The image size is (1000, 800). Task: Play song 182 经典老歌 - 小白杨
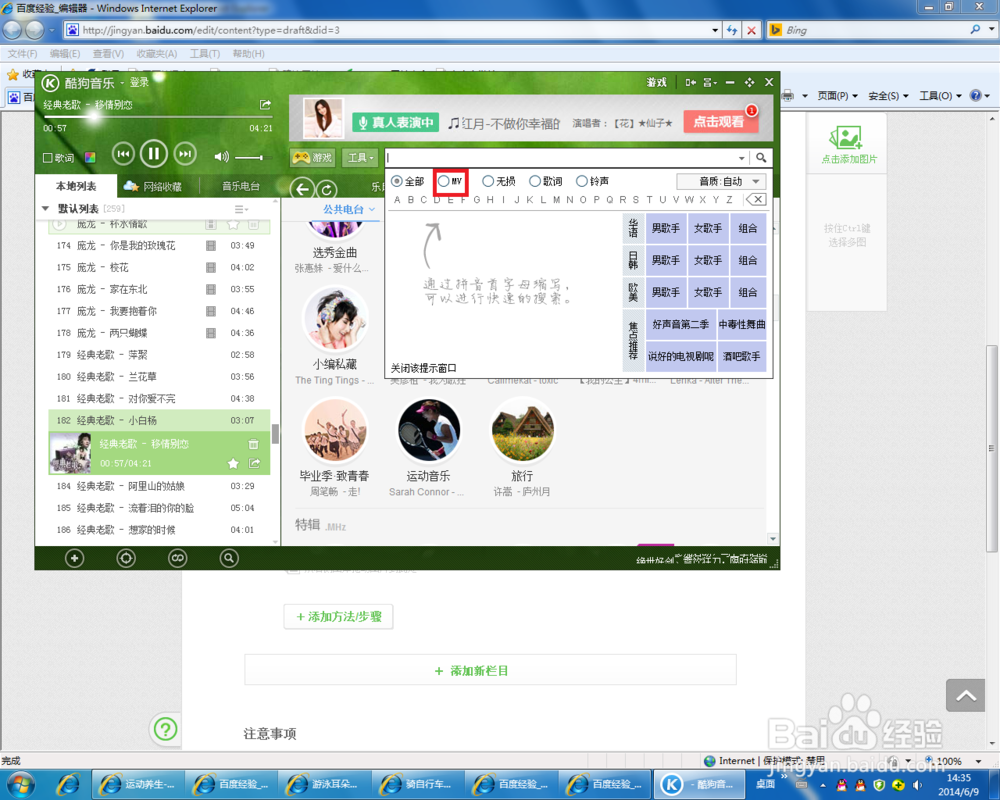tap(159, 420)
